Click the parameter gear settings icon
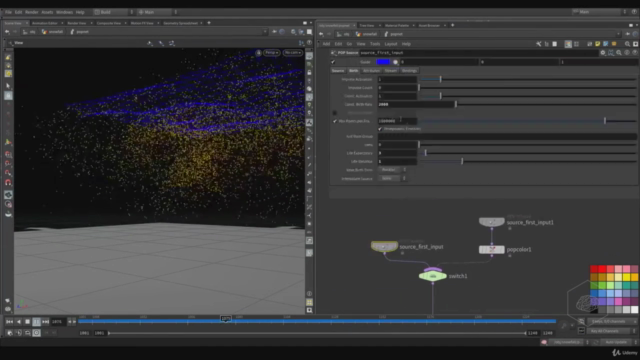Screen dimensions: 640x360 (x=603, y=53)
